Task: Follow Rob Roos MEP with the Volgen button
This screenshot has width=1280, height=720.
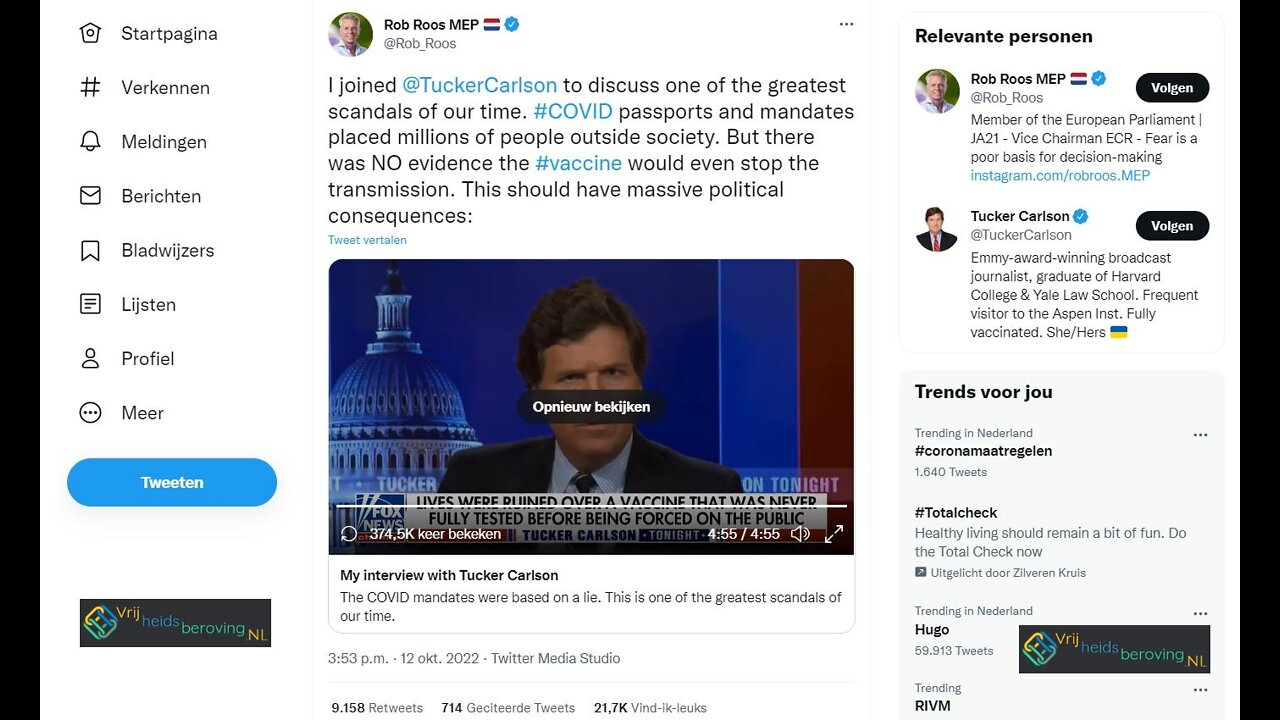Action: tap(1172, 88)
